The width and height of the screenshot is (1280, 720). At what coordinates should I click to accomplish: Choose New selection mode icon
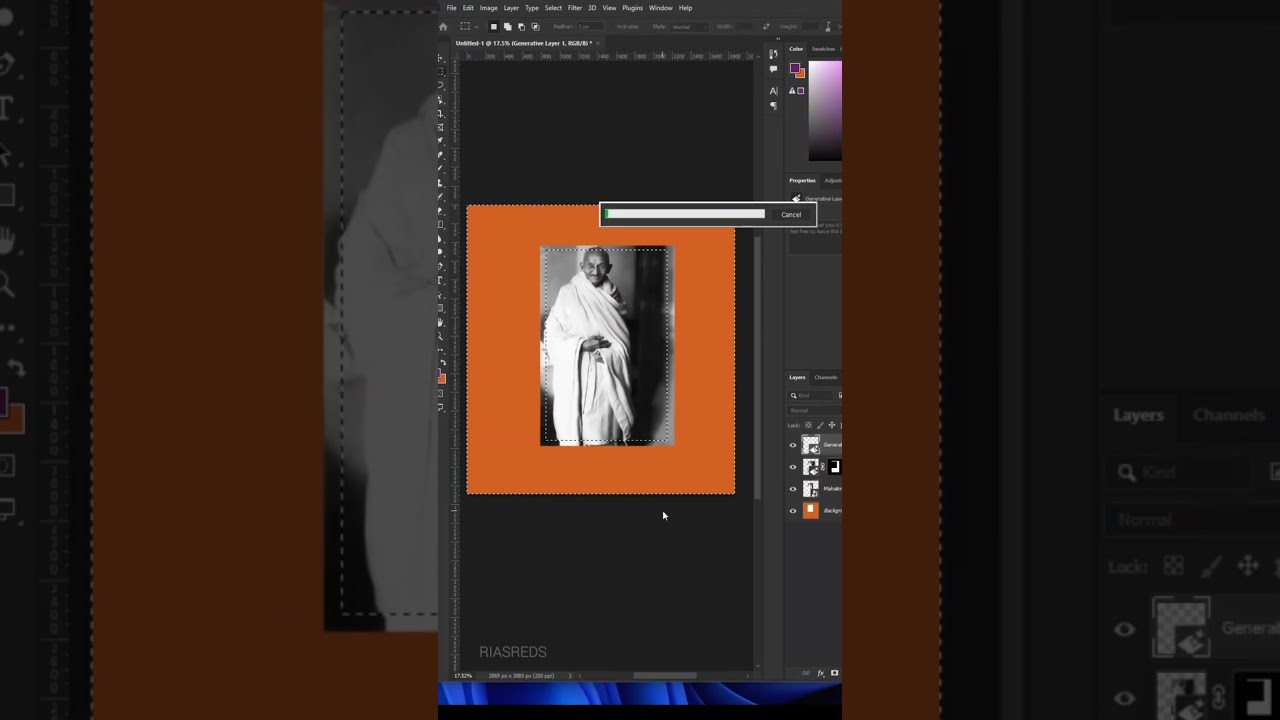tap(494, 27)
